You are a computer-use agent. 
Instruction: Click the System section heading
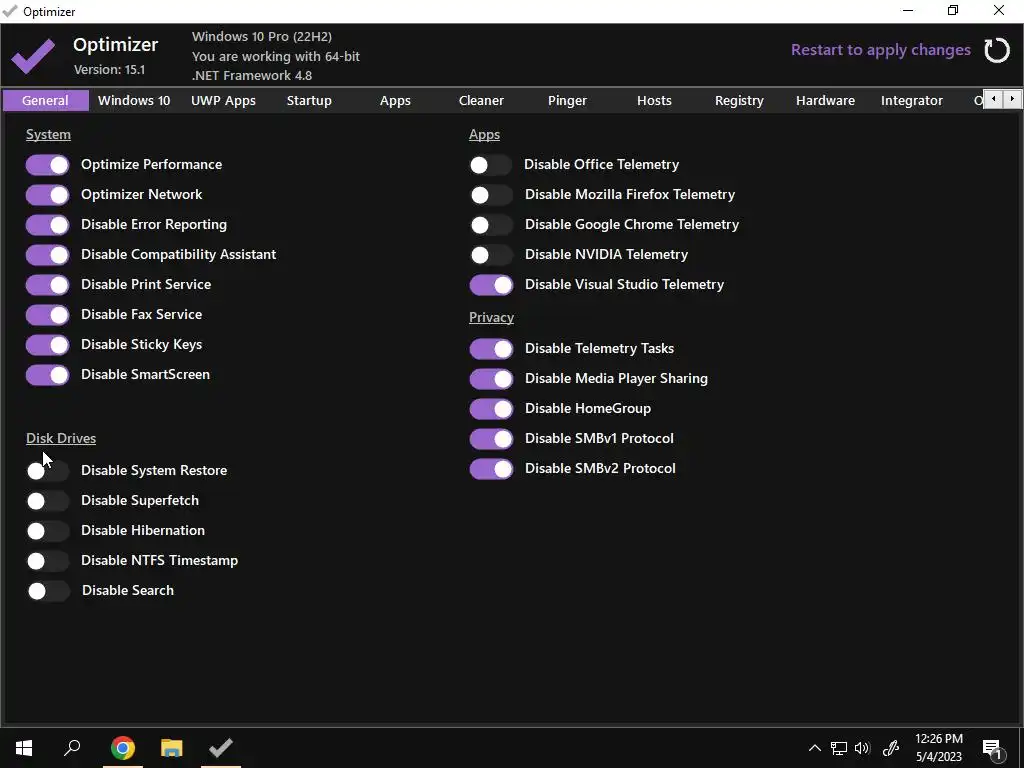(48, 135)
